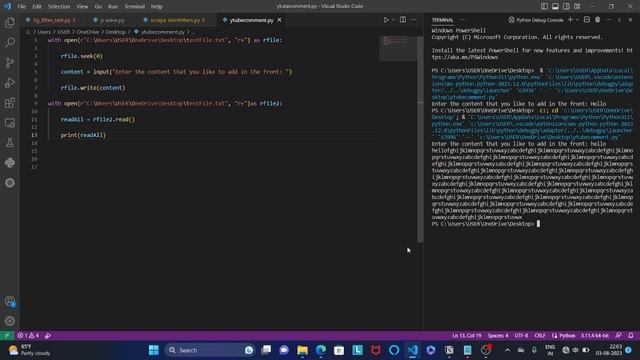Open the Accounts icon in activity bar

(10, 301)
